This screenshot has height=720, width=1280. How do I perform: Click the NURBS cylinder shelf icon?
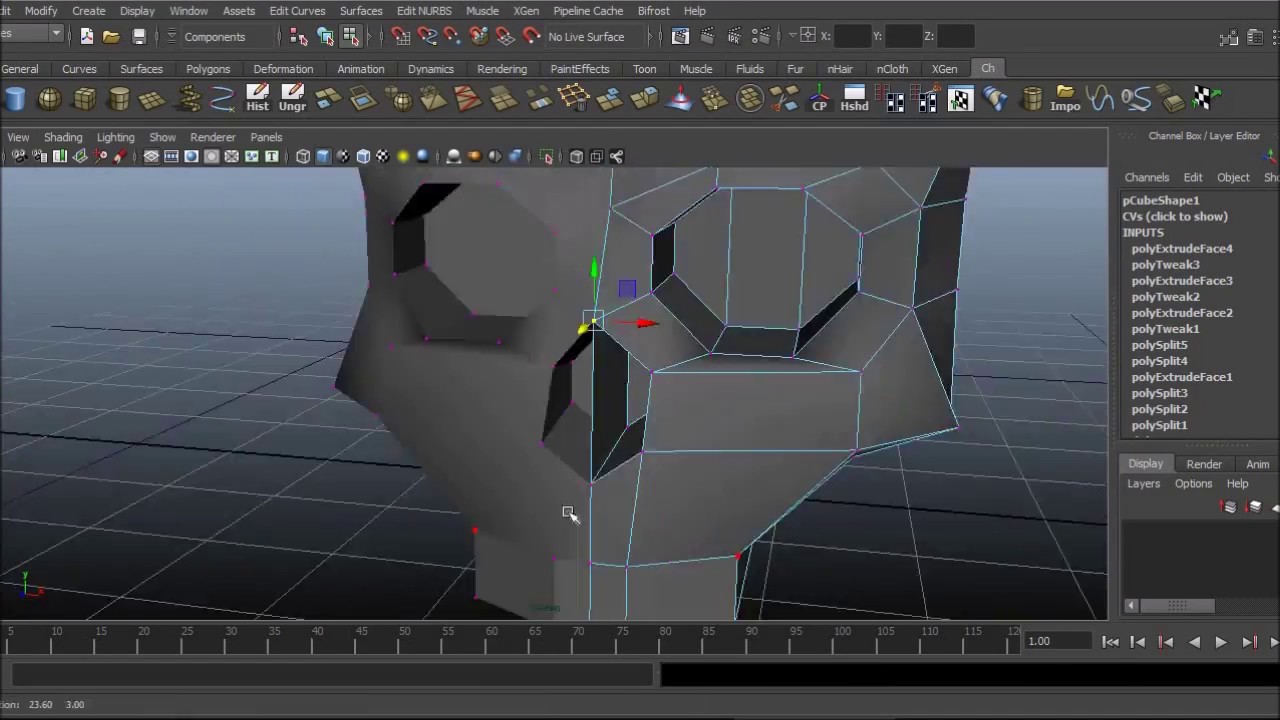(15, 99)
